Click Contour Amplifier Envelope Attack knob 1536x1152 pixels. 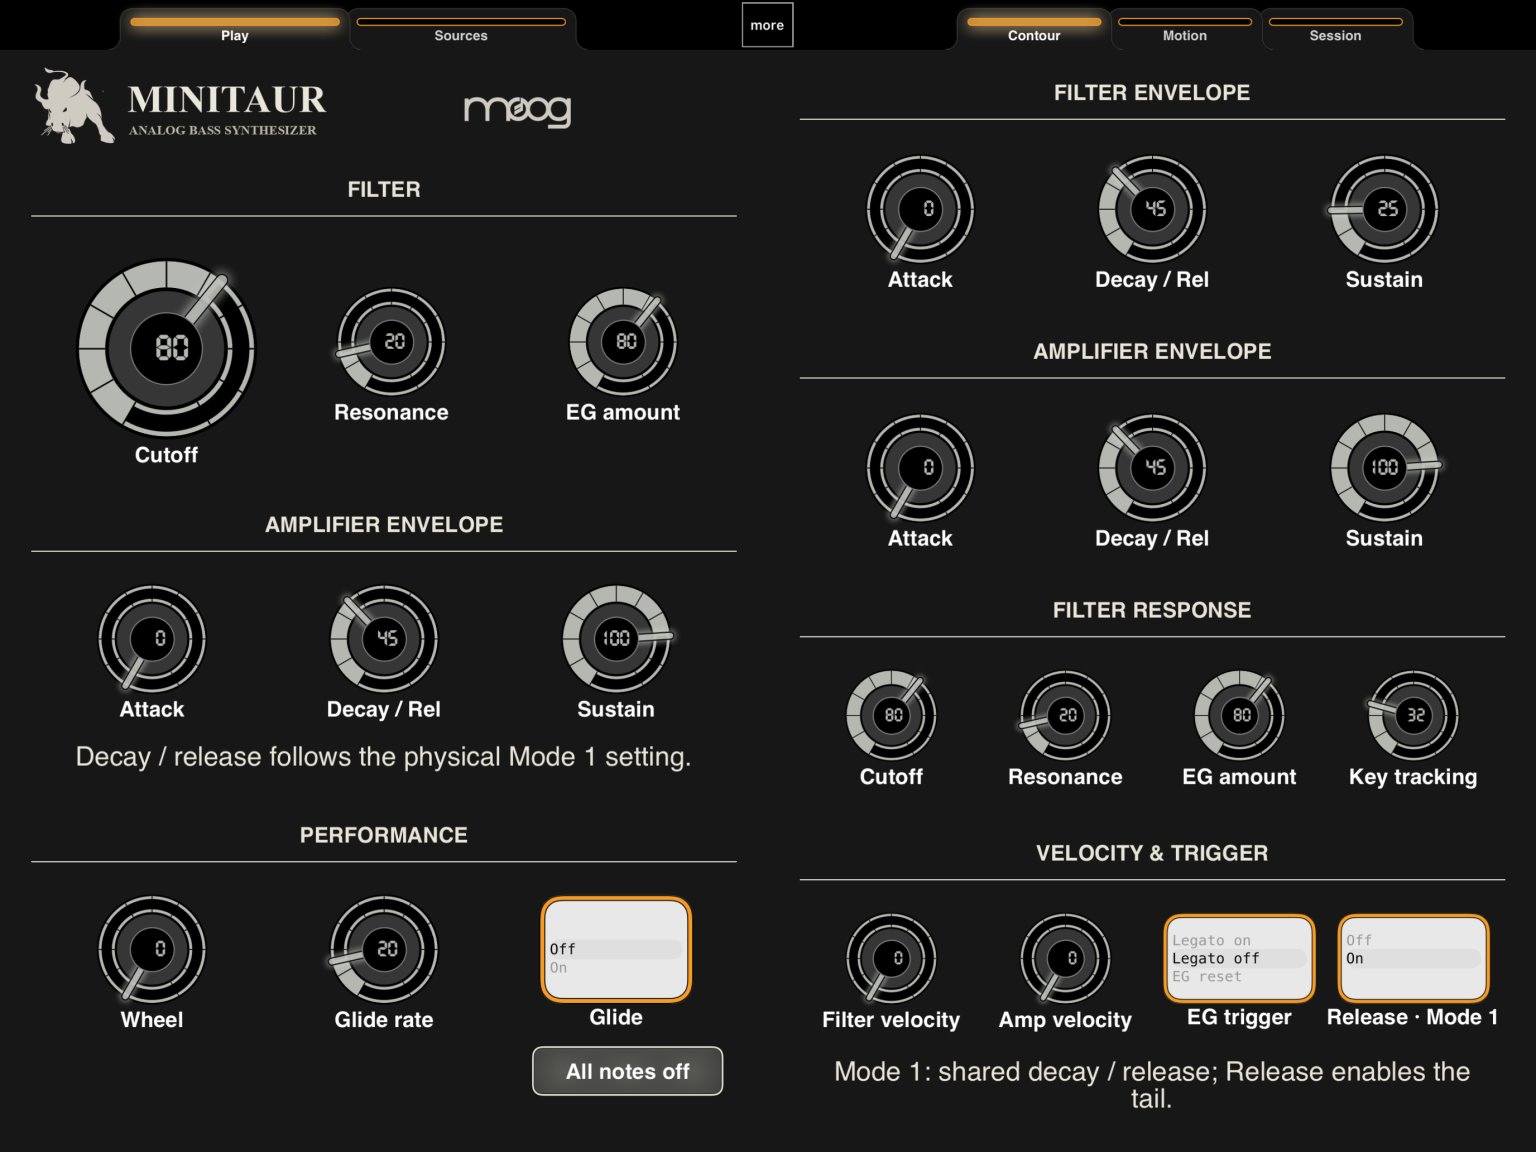tap(920, 468)
